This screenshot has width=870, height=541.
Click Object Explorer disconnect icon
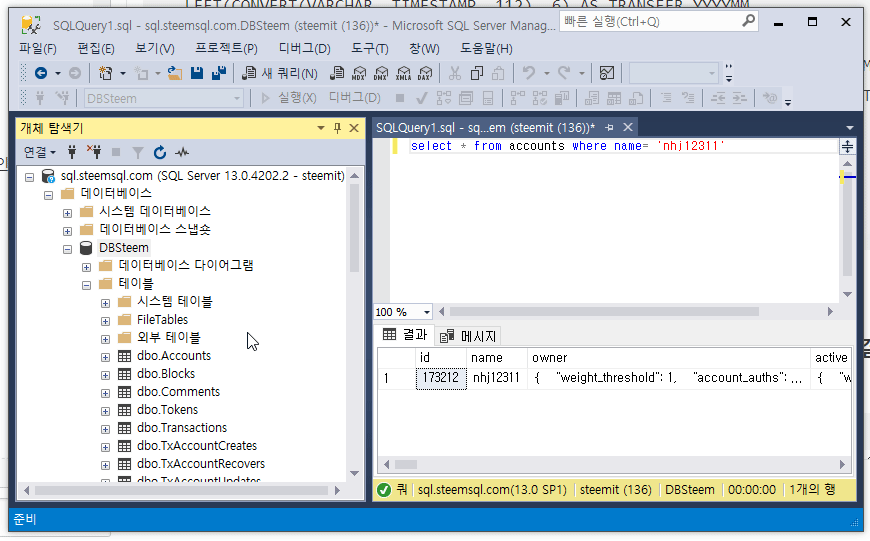point(94,151)
